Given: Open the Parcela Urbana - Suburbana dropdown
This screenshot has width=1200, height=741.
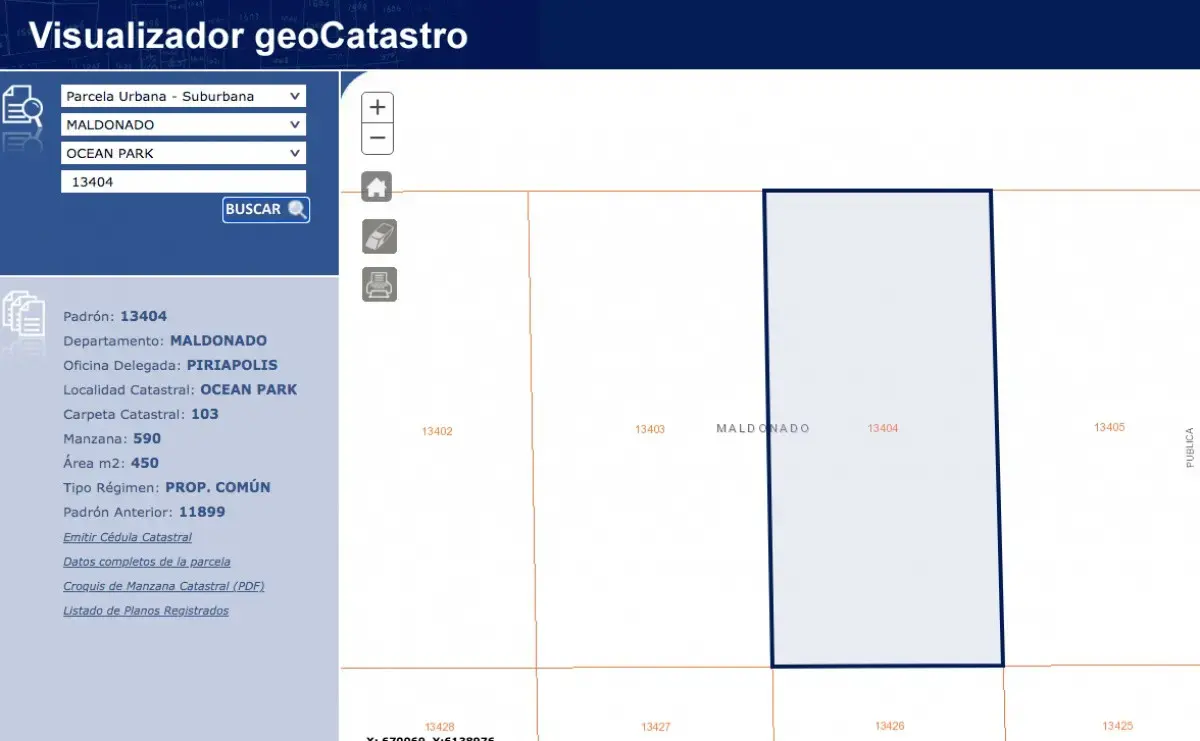Looking at the screenshot, I should pos(184,96).
